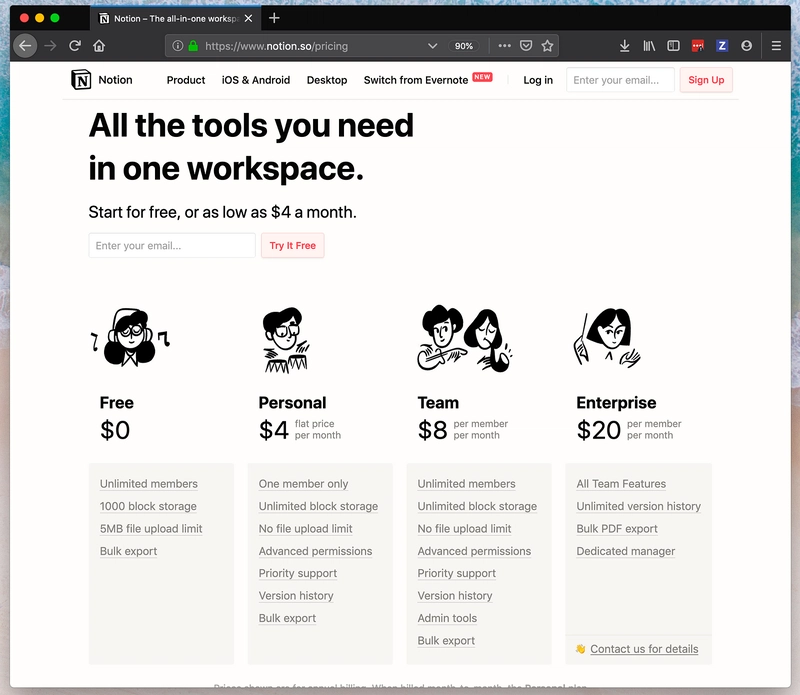Click the Team $8 price
This screenshot has width=800, height=695.
pos(432,430)
